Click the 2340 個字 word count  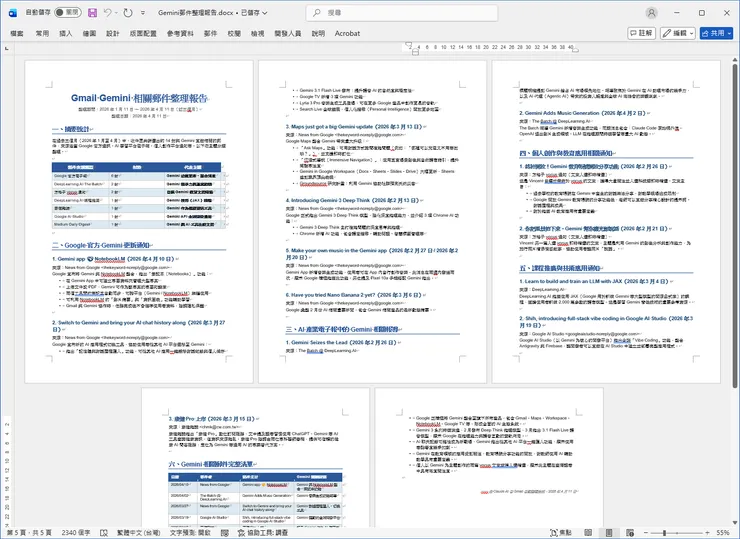[x=75, y=530]
